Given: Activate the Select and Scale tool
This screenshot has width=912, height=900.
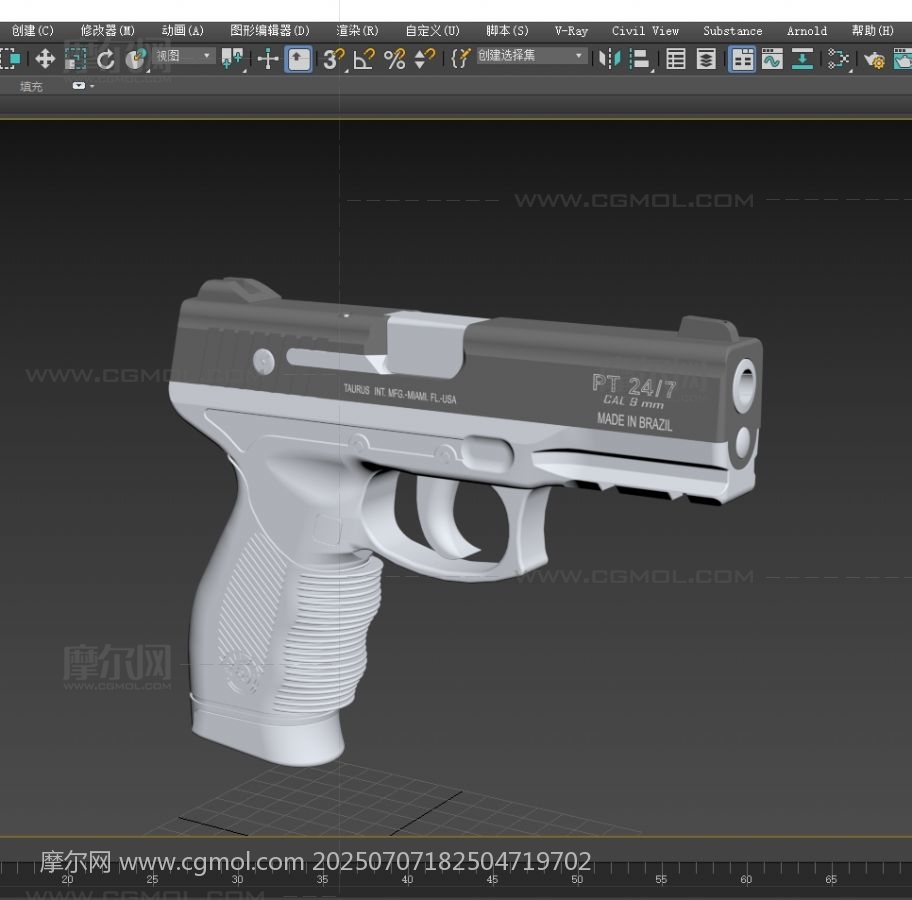Looking at the screenshot, I should click(75, 59).
